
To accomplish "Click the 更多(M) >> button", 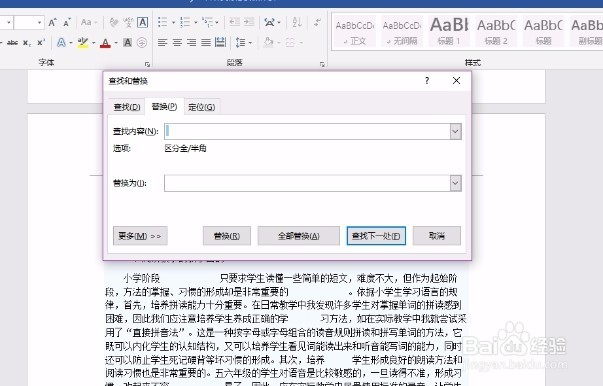I will 140,236.
